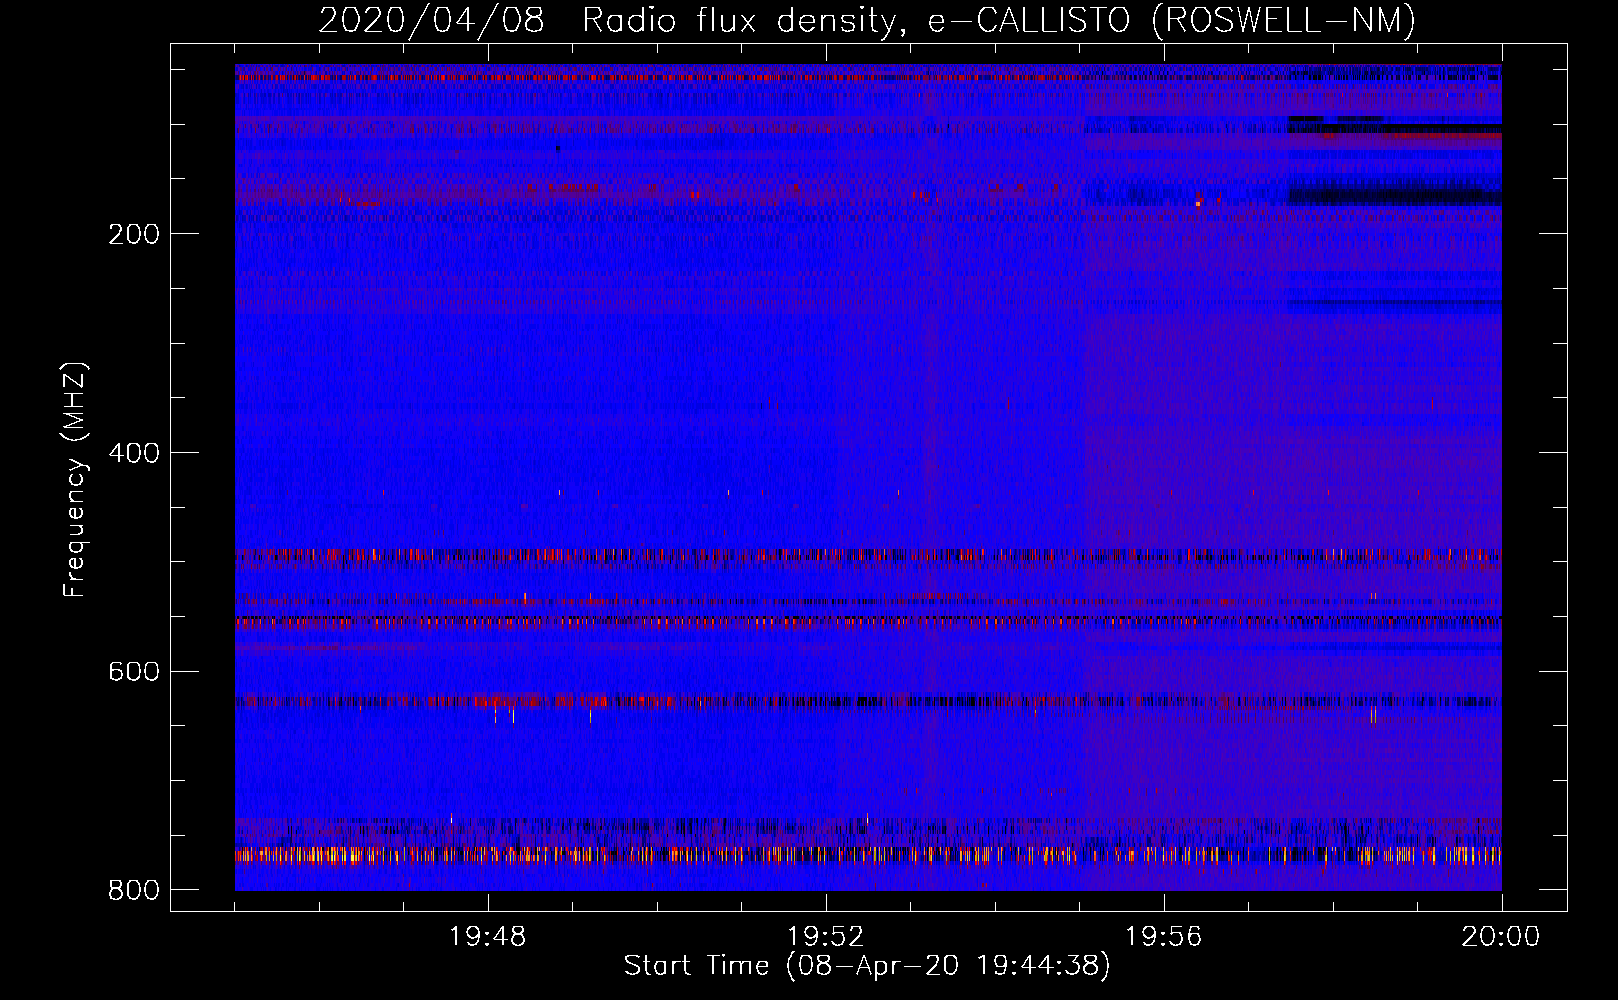This screenshot has width=1618, height=1000.
Task: Click the "Frequency (MHZ)" axis label
Action: (x=74, y=479)
